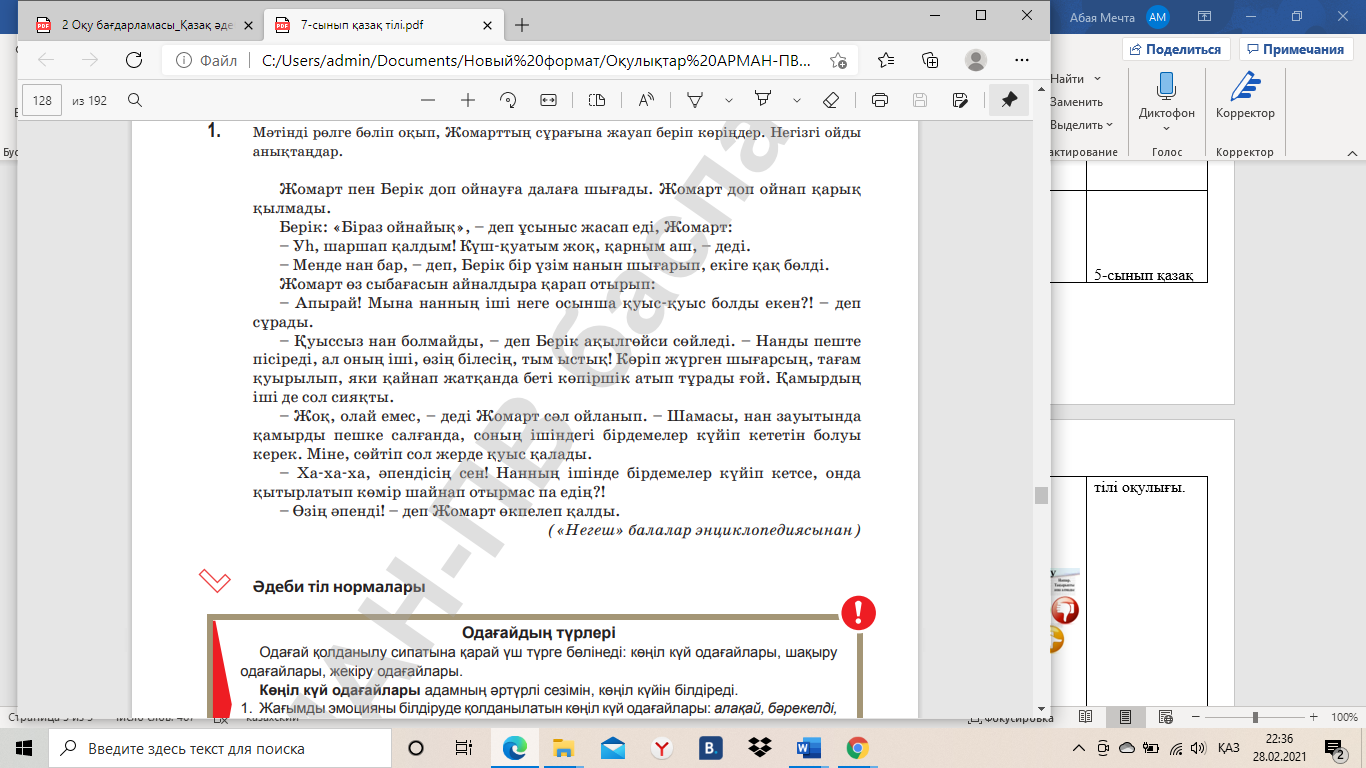Click the PDF page number field
The height and width of the screenshot is (768, 1366).
tap(42, 100)
